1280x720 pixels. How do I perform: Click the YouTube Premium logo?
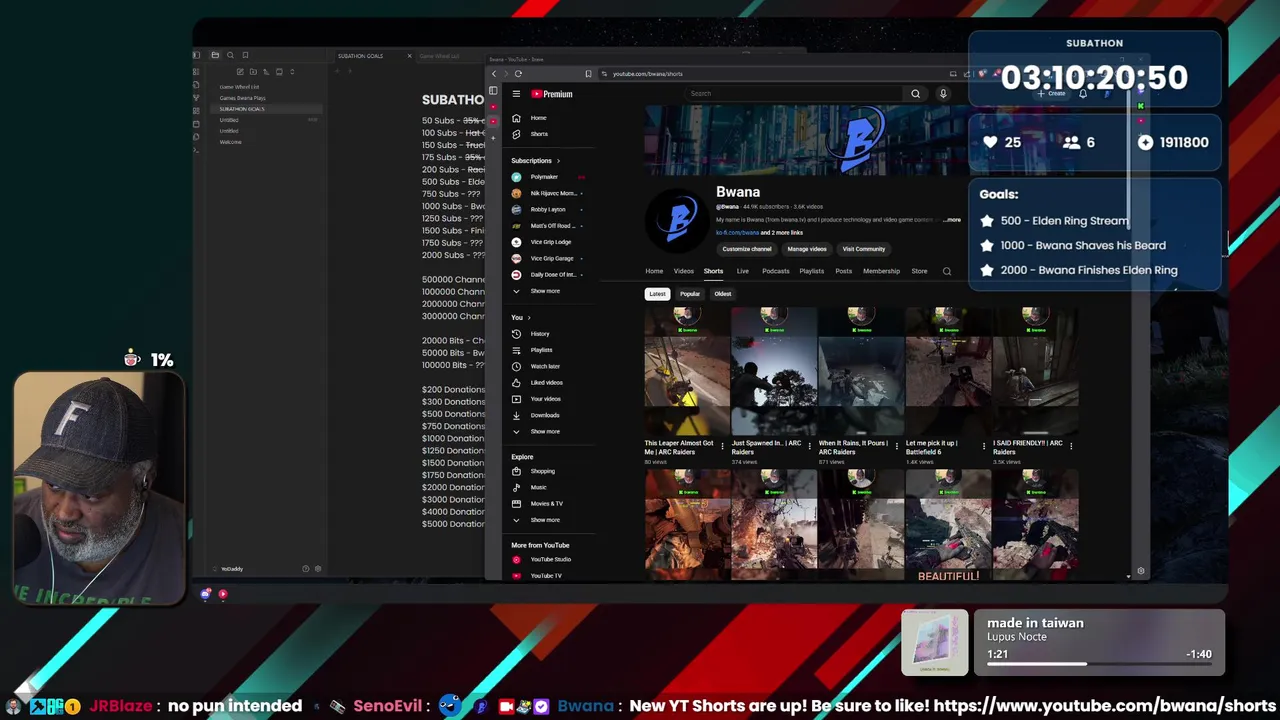[552, 94]
